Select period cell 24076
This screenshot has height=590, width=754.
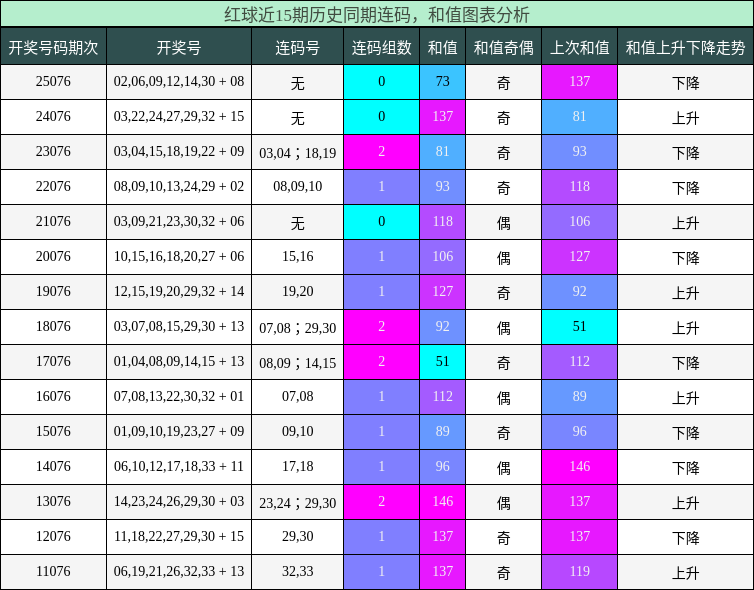pos(53,117)
